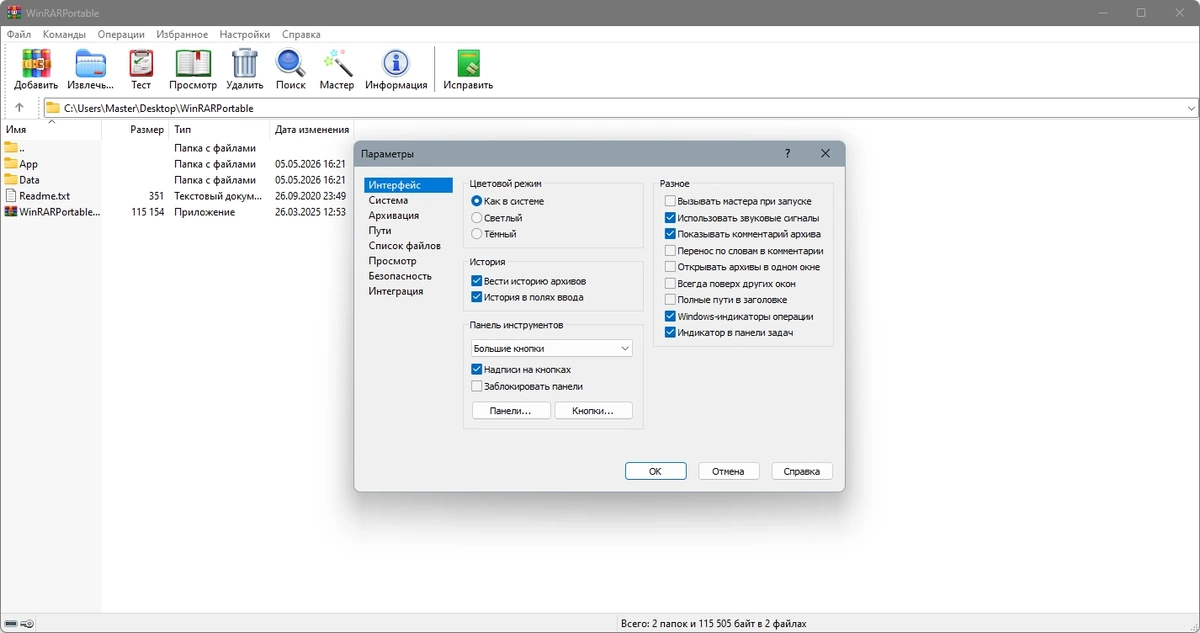Viewport: 1200px width, 633px height.
Task: Open the Избранное menu
Action: point(182,34)
